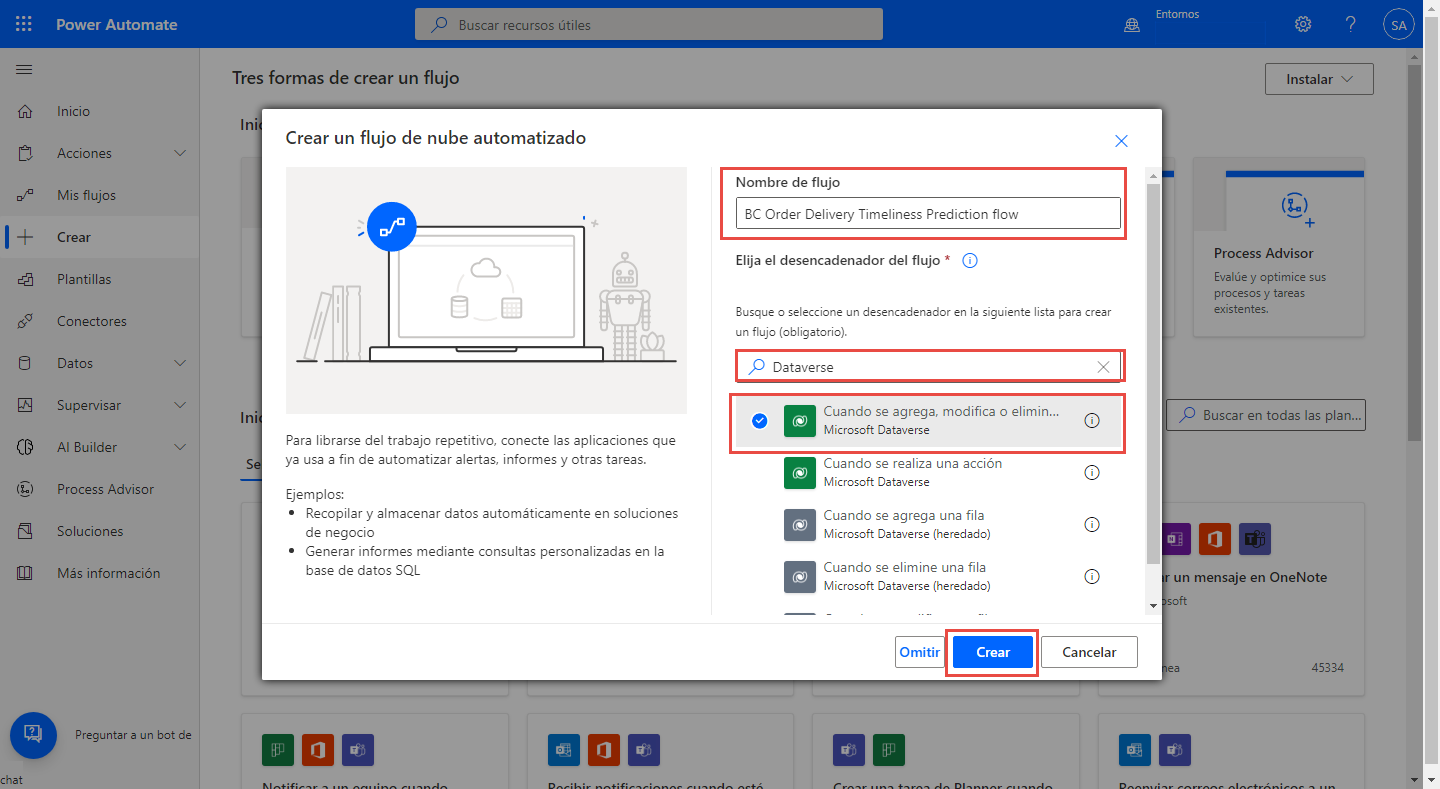The image size is (1440, 789).
Task: Click the Dataverse trigger search field
Action: pyautogui.click(x=928, y=367)
